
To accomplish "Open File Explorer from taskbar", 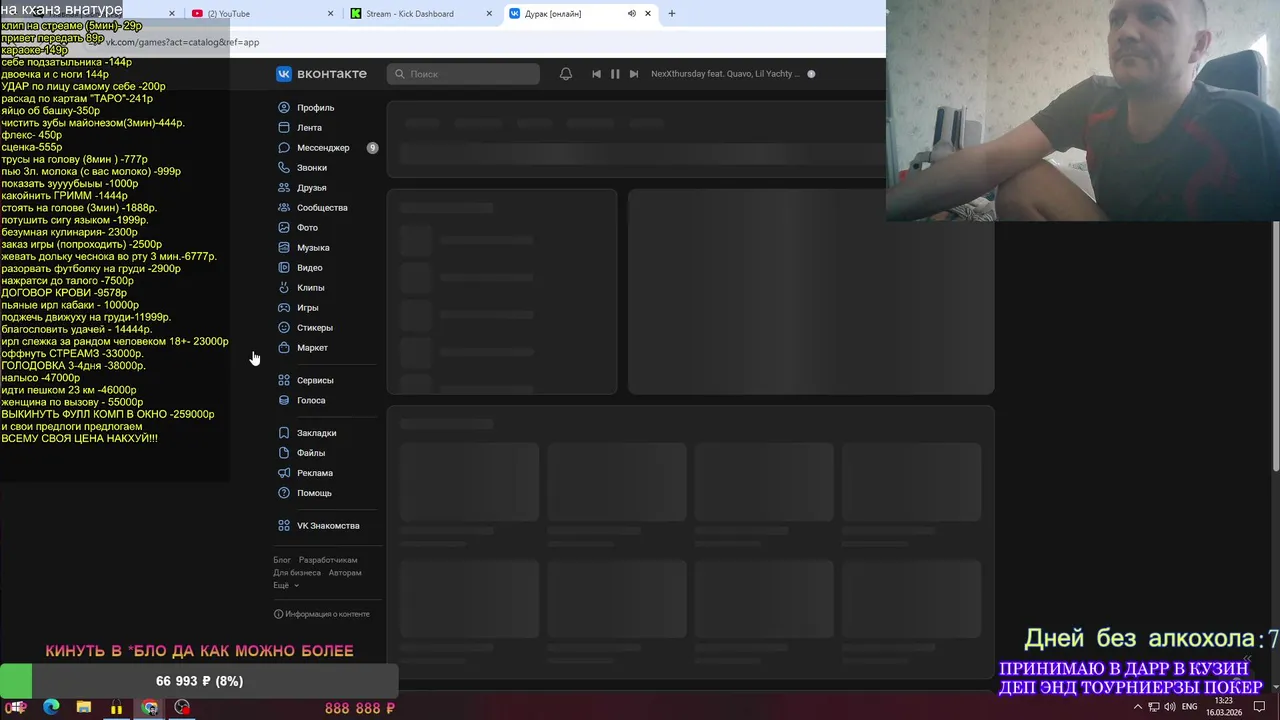I will [84, 707].
